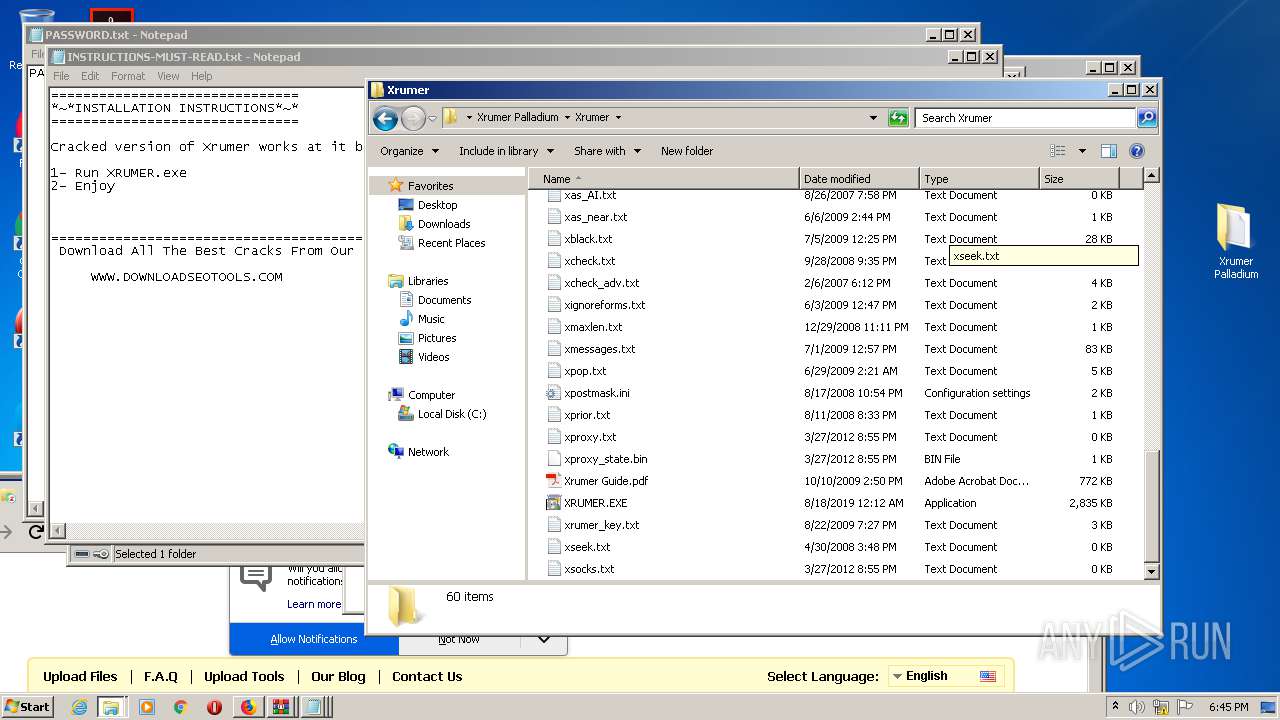Launch Chrome from the taskbar

point(180,707)
